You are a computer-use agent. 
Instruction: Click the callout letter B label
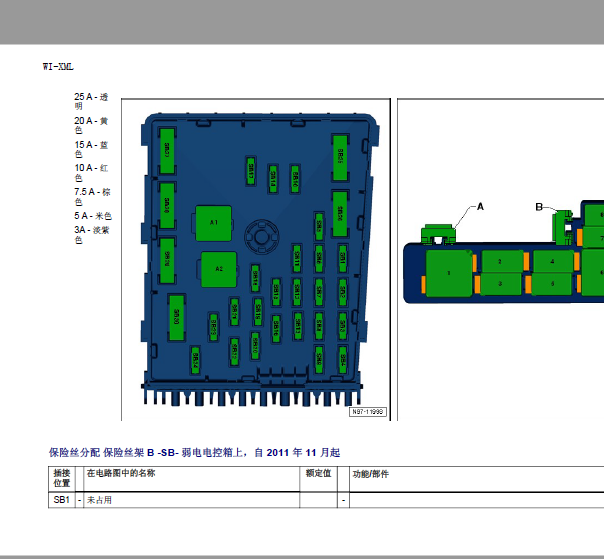539,207
